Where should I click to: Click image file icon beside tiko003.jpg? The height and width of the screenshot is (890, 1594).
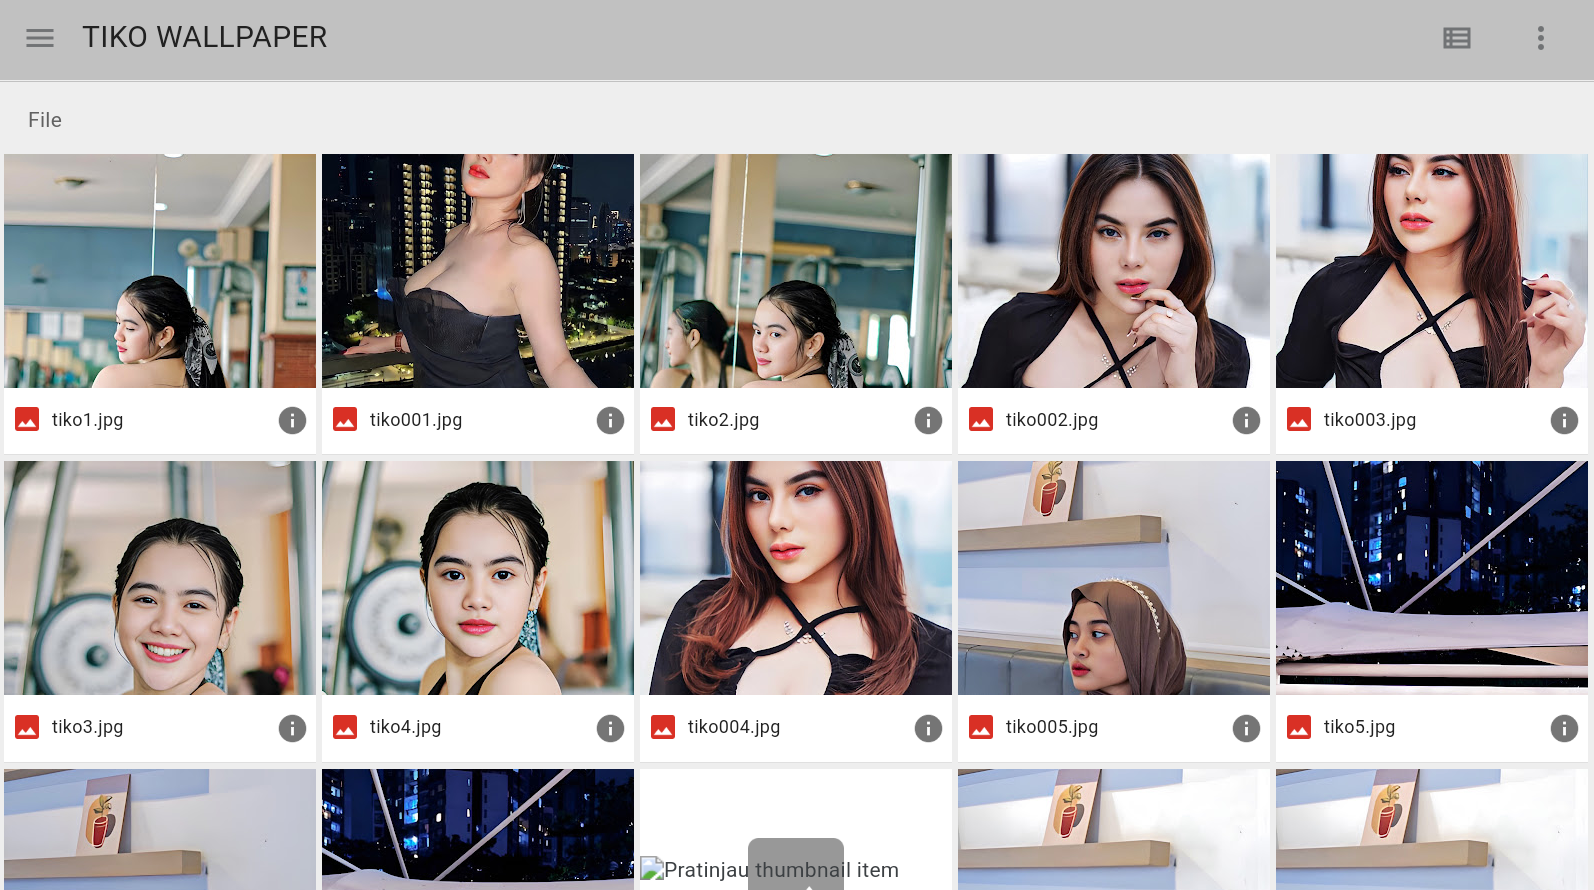pos(1299,420)
